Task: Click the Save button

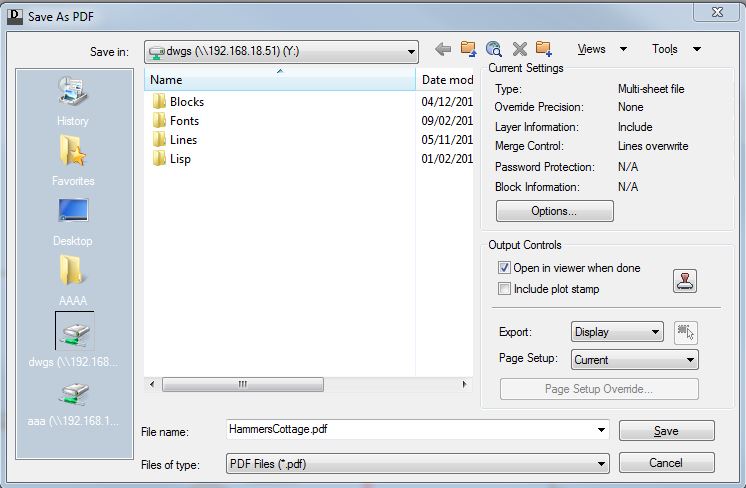Action: pos(667,431)
